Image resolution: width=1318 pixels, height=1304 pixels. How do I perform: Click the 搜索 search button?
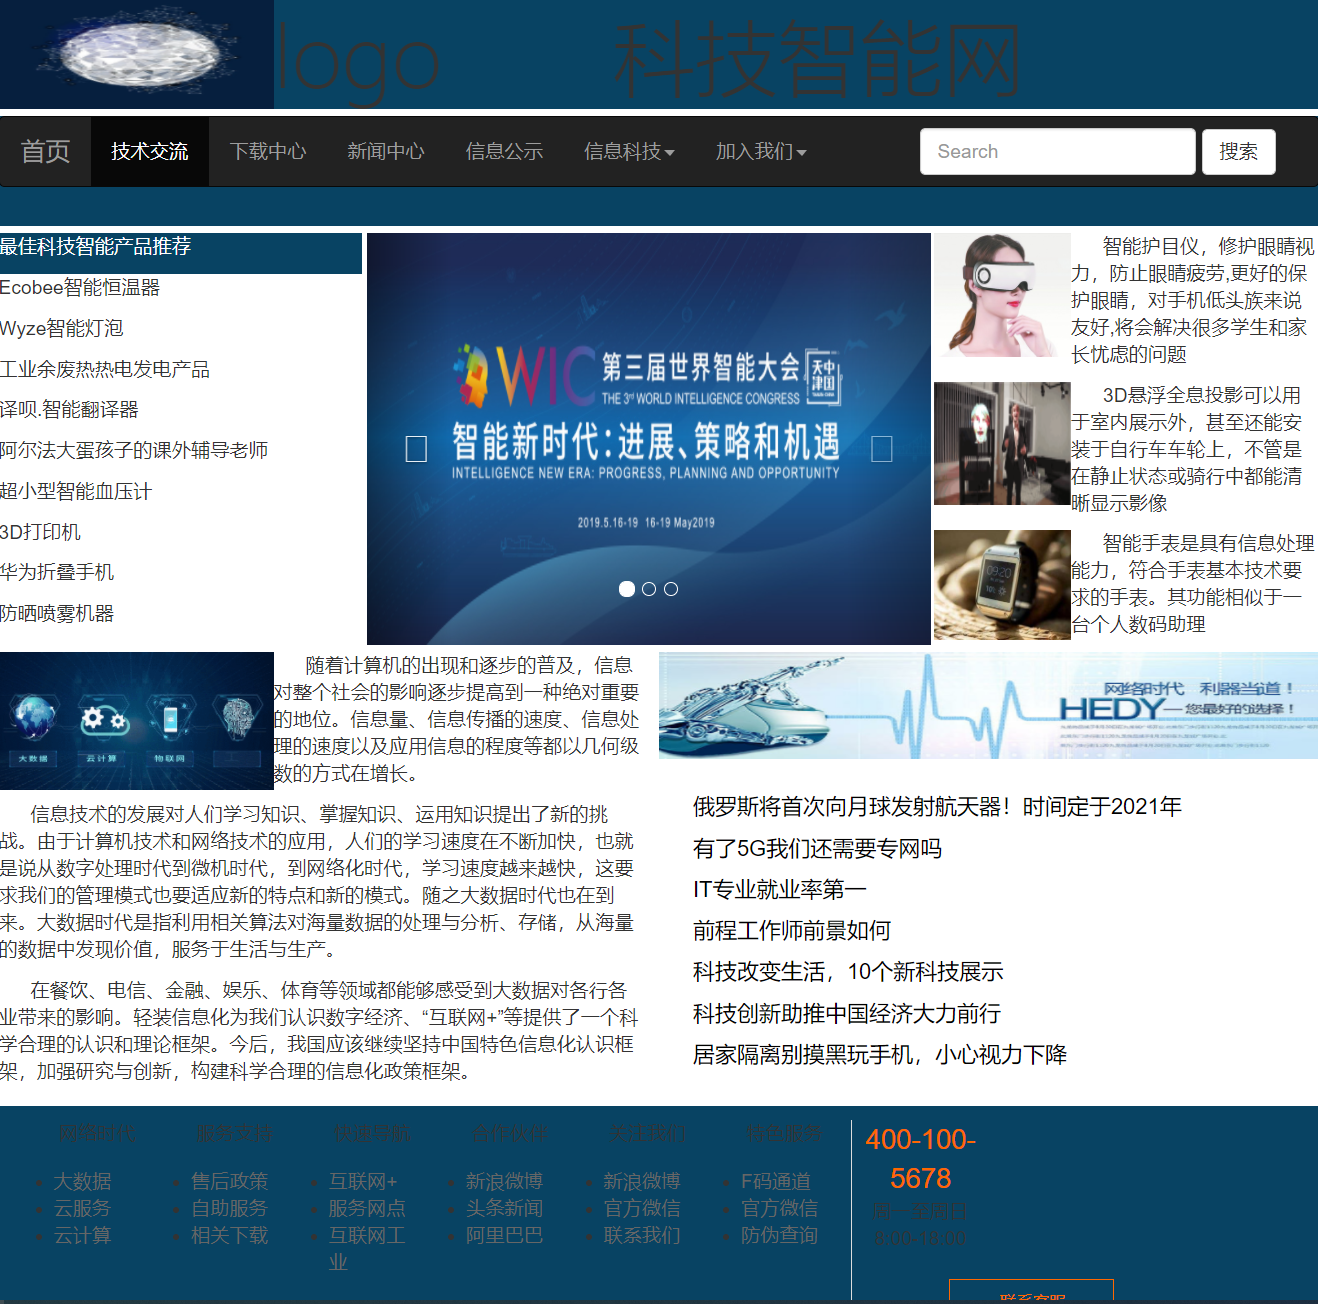1239,151
